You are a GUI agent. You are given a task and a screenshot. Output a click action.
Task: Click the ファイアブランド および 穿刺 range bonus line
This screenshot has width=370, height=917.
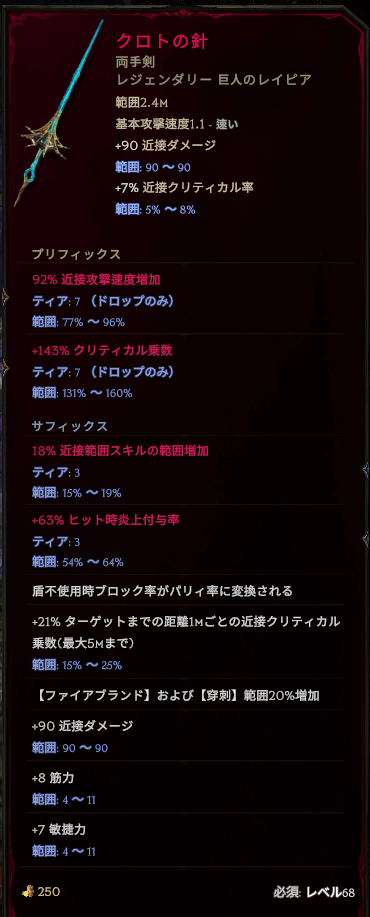click(175, 695)
